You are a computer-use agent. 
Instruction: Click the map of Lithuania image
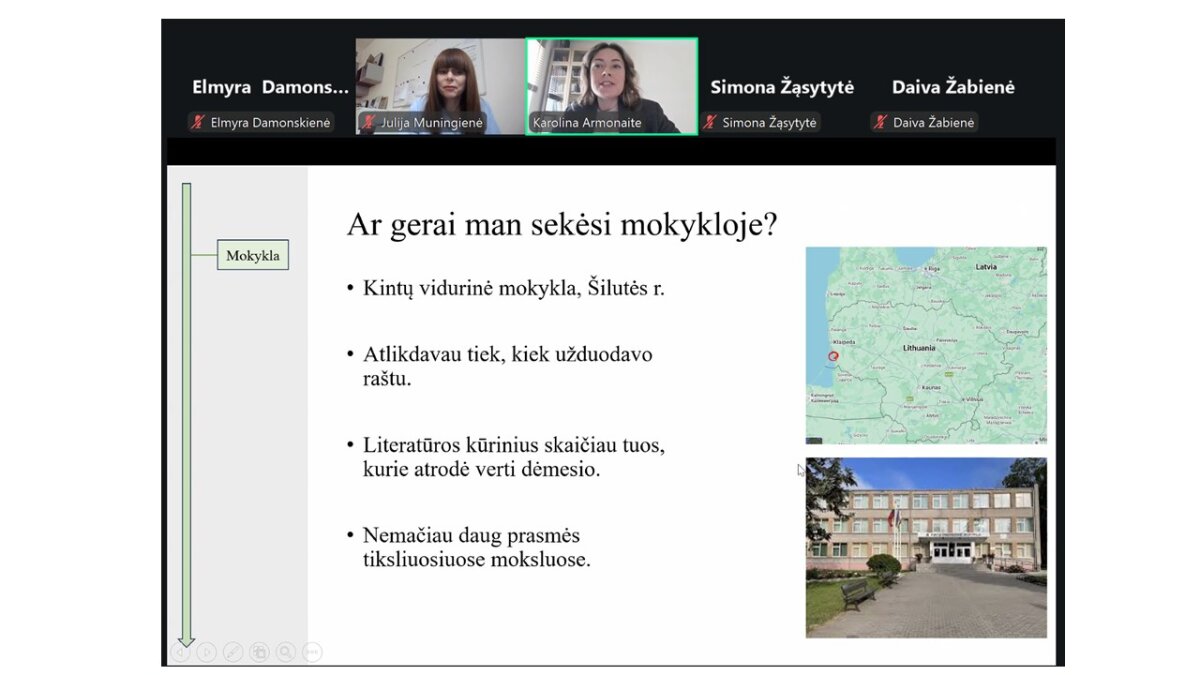(925, 345)
